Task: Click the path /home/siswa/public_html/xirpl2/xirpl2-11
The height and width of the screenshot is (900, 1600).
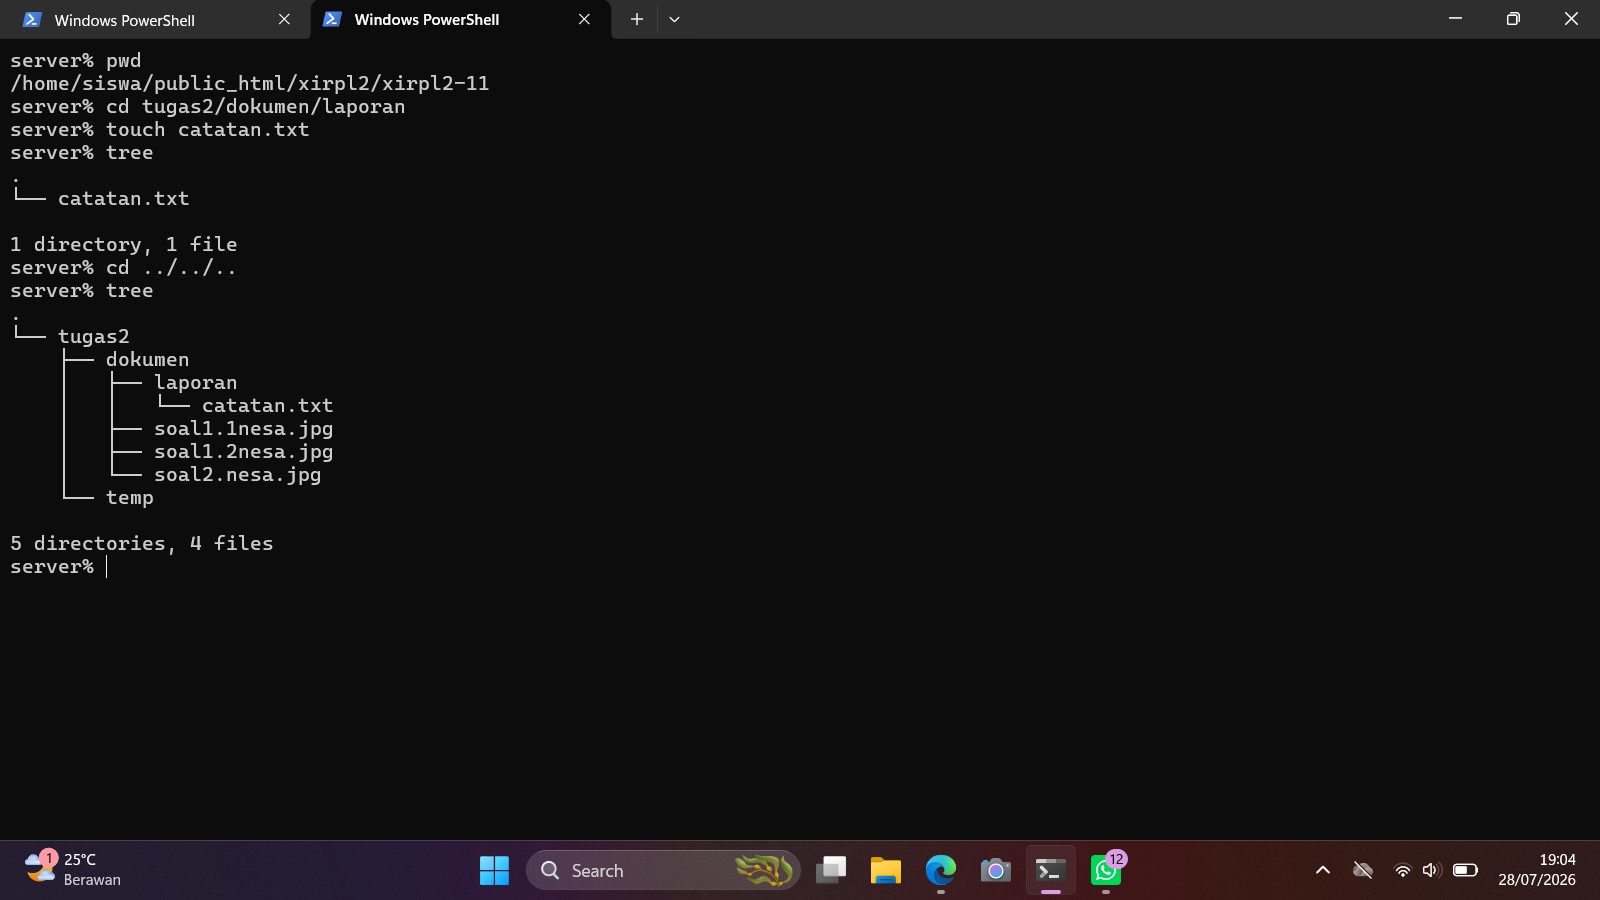Action: pos(250,83)
